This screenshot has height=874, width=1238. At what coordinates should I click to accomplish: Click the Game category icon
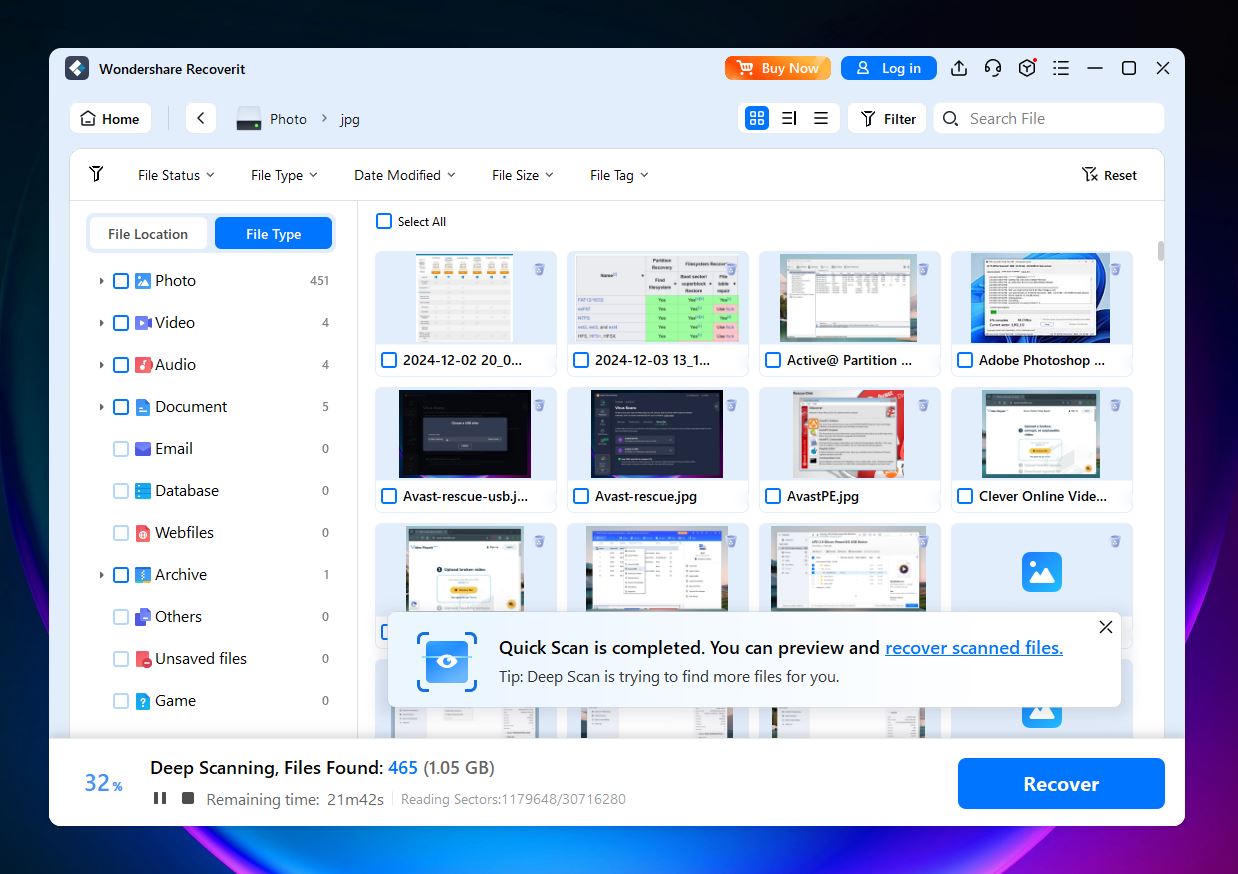(143, 701)
